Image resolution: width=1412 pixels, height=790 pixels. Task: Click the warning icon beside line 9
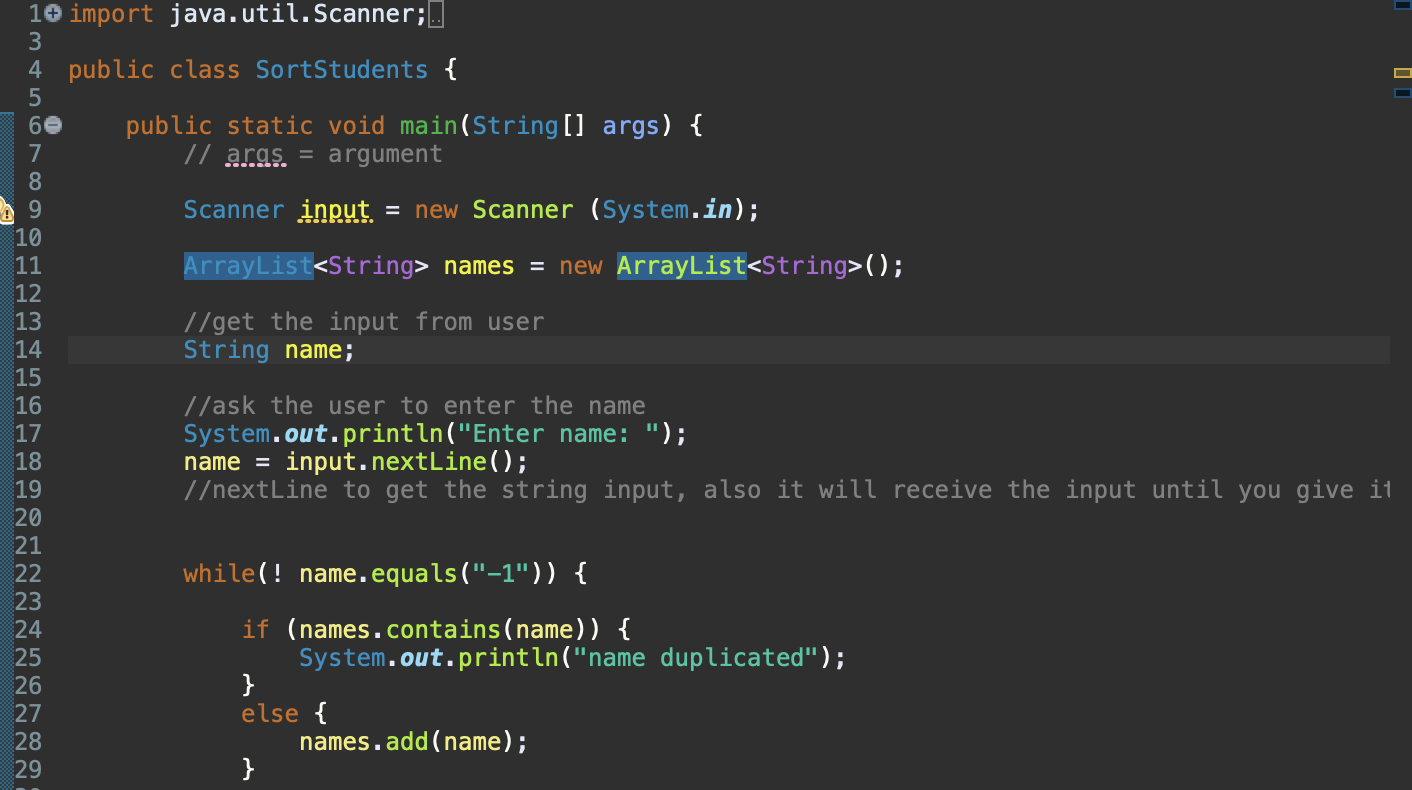[x=7, y=210]
